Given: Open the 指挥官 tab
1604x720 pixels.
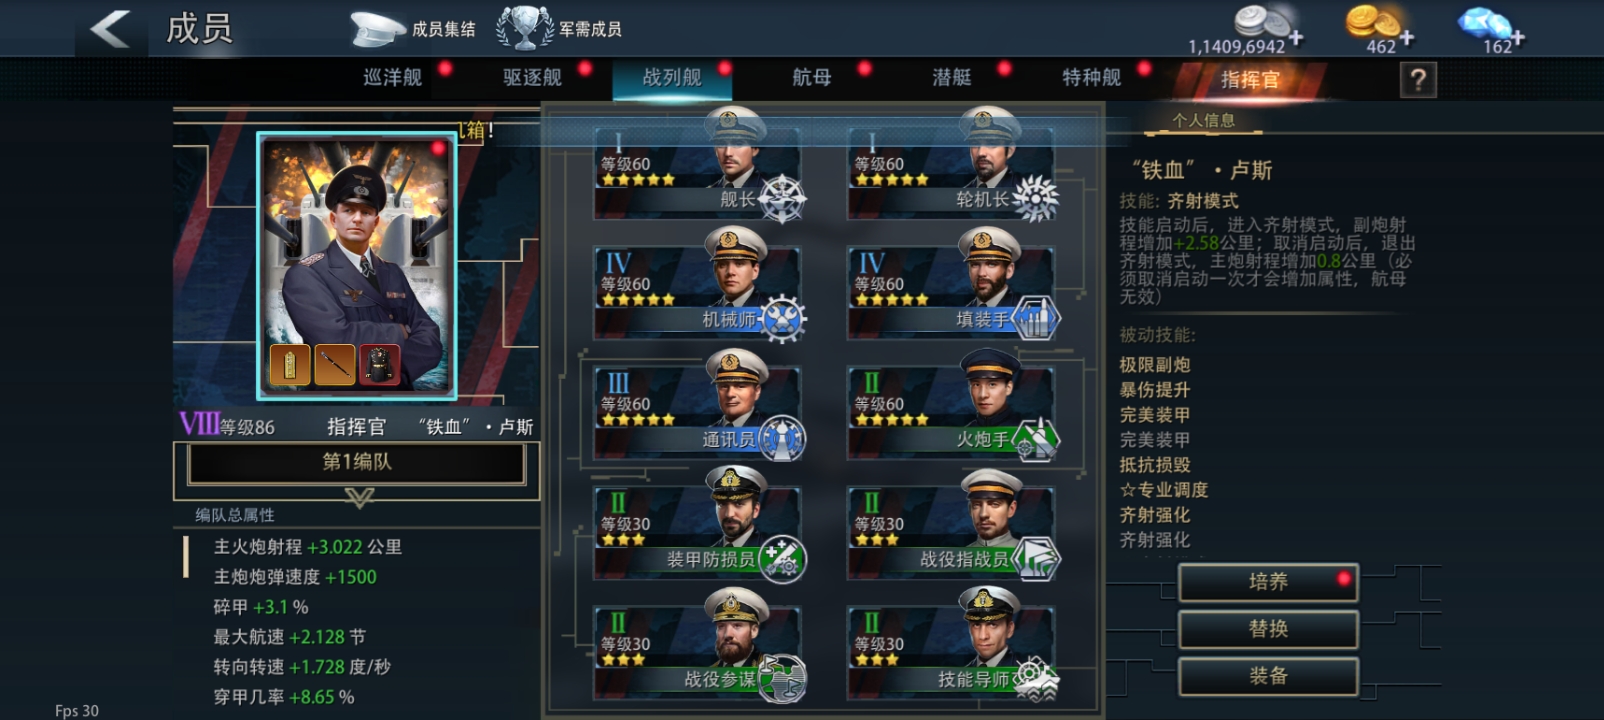Looking at the screenshot, I should [1250, 80].
